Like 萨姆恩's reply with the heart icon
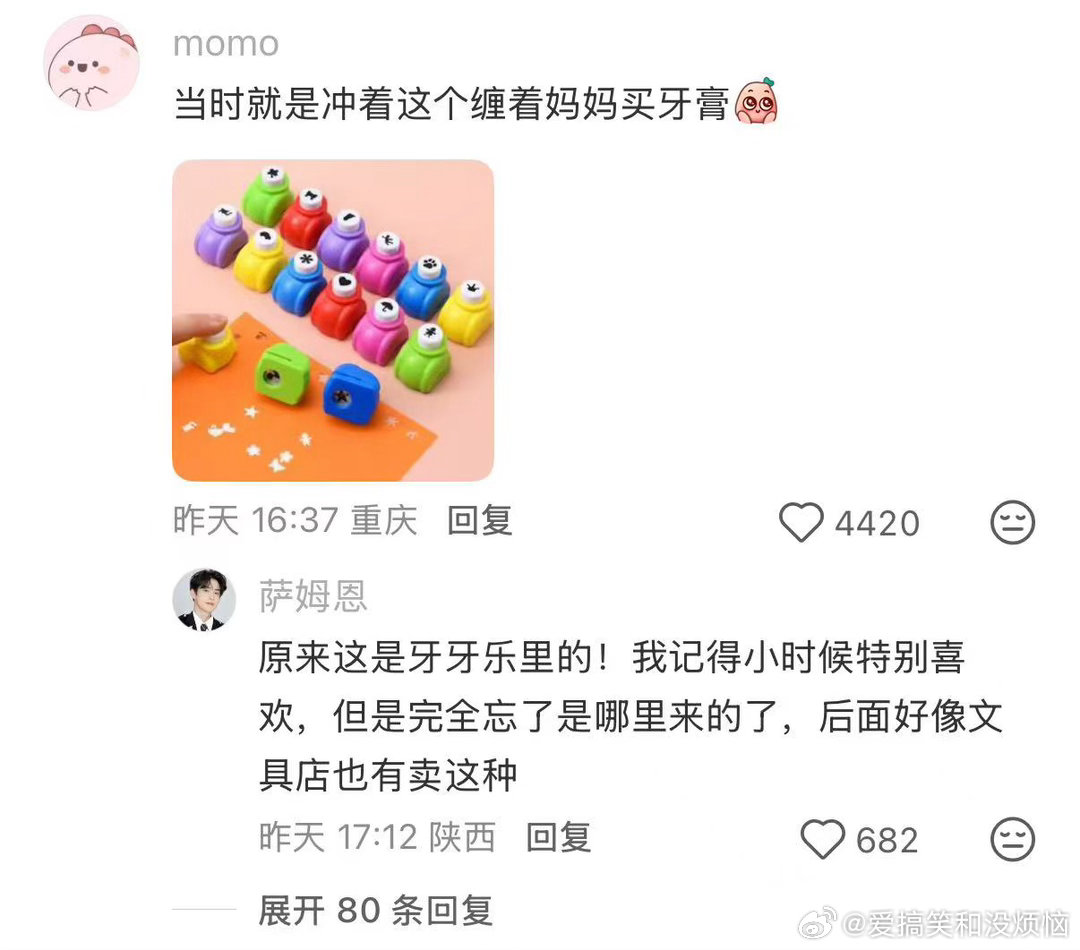The image size is (1080, 950). point(822,839)
